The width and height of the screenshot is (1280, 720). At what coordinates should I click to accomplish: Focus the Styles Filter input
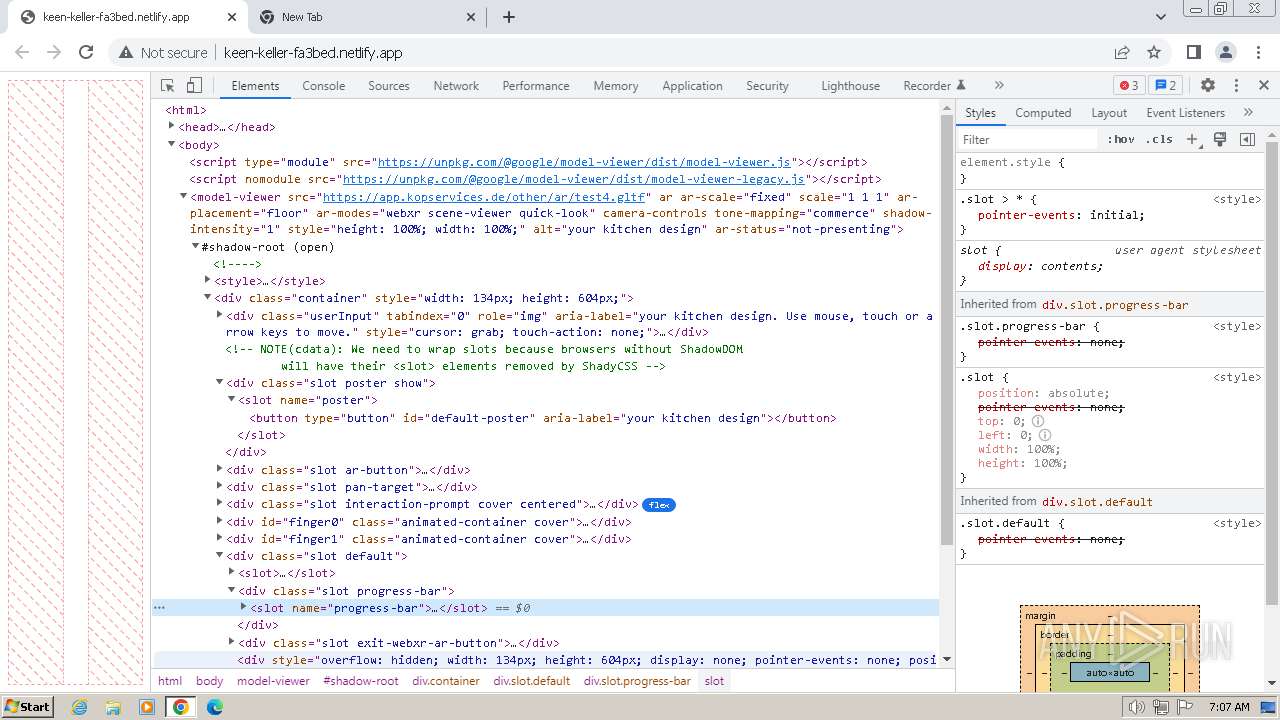pos(1028,140)
